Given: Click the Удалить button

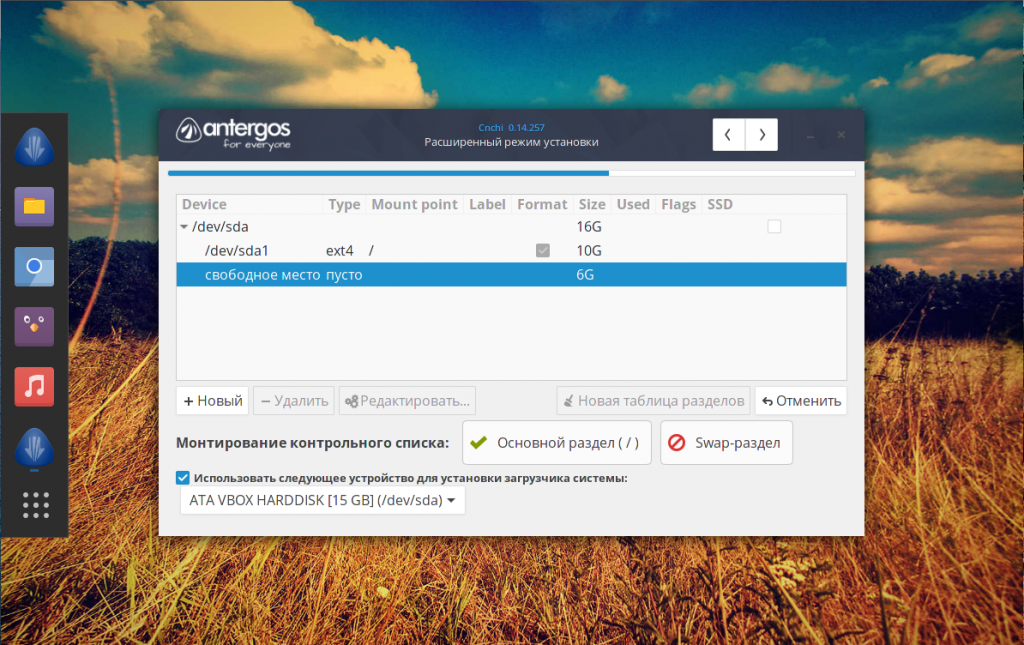Looking at the screenshot, I should tap(294, 401).
